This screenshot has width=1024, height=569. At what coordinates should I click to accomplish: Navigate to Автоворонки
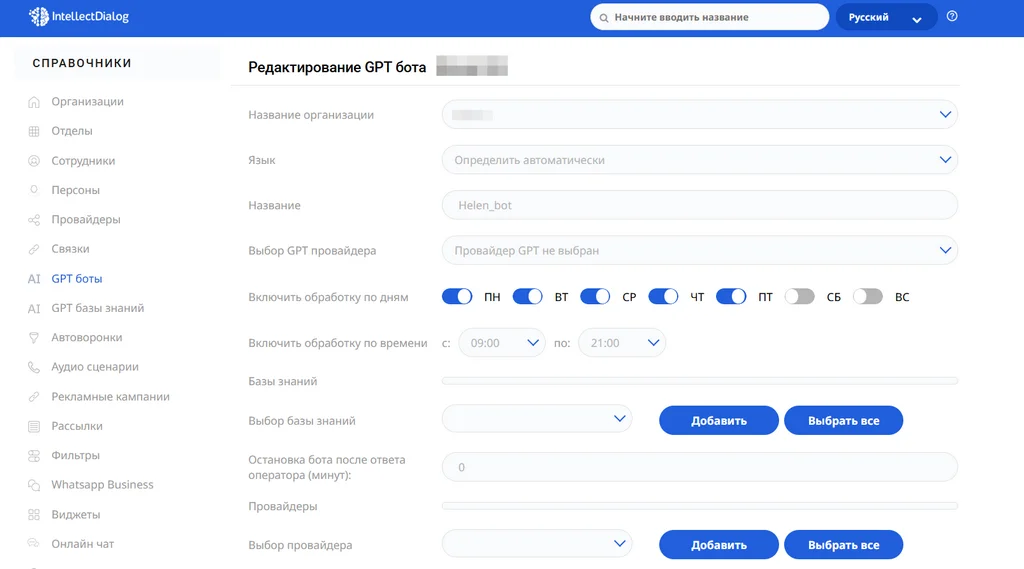[87, 338]
